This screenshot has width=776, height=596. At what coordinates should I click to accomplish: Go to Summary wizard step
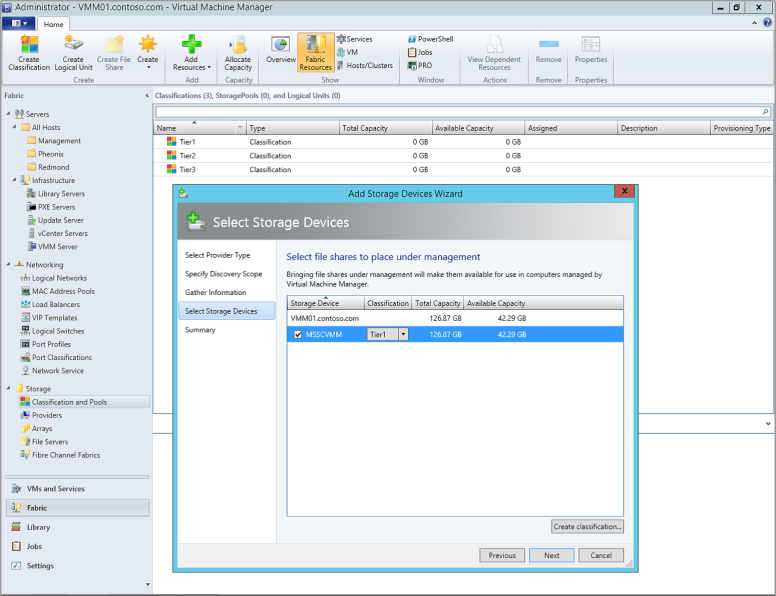[x=199, y=330]
